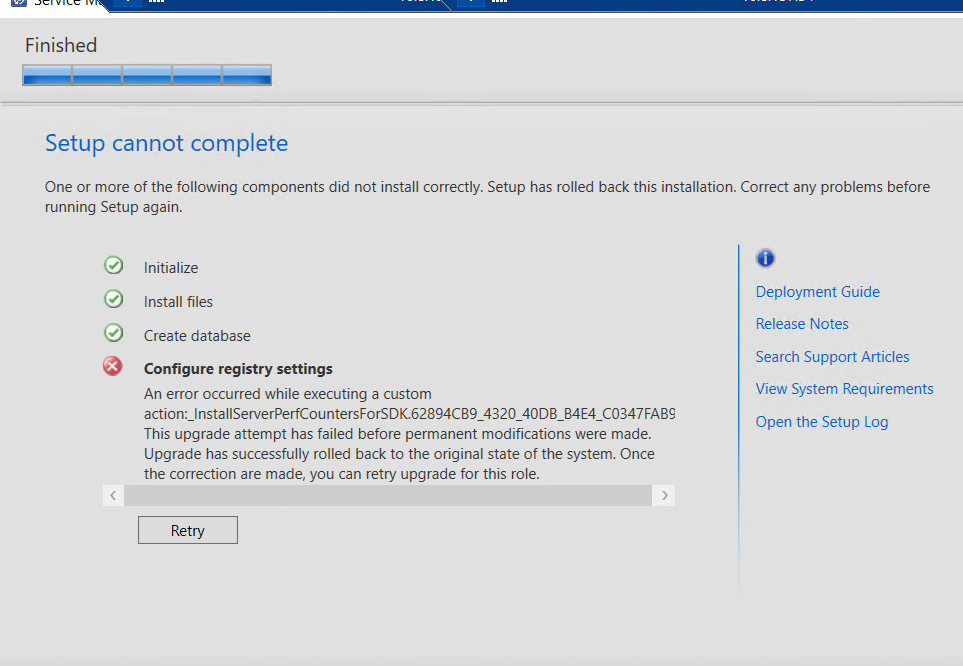Click the 'Setup cannot complete' heading
Image resolution: width=963 pixels, height=666 pixels.
click(x=166, y=143)
